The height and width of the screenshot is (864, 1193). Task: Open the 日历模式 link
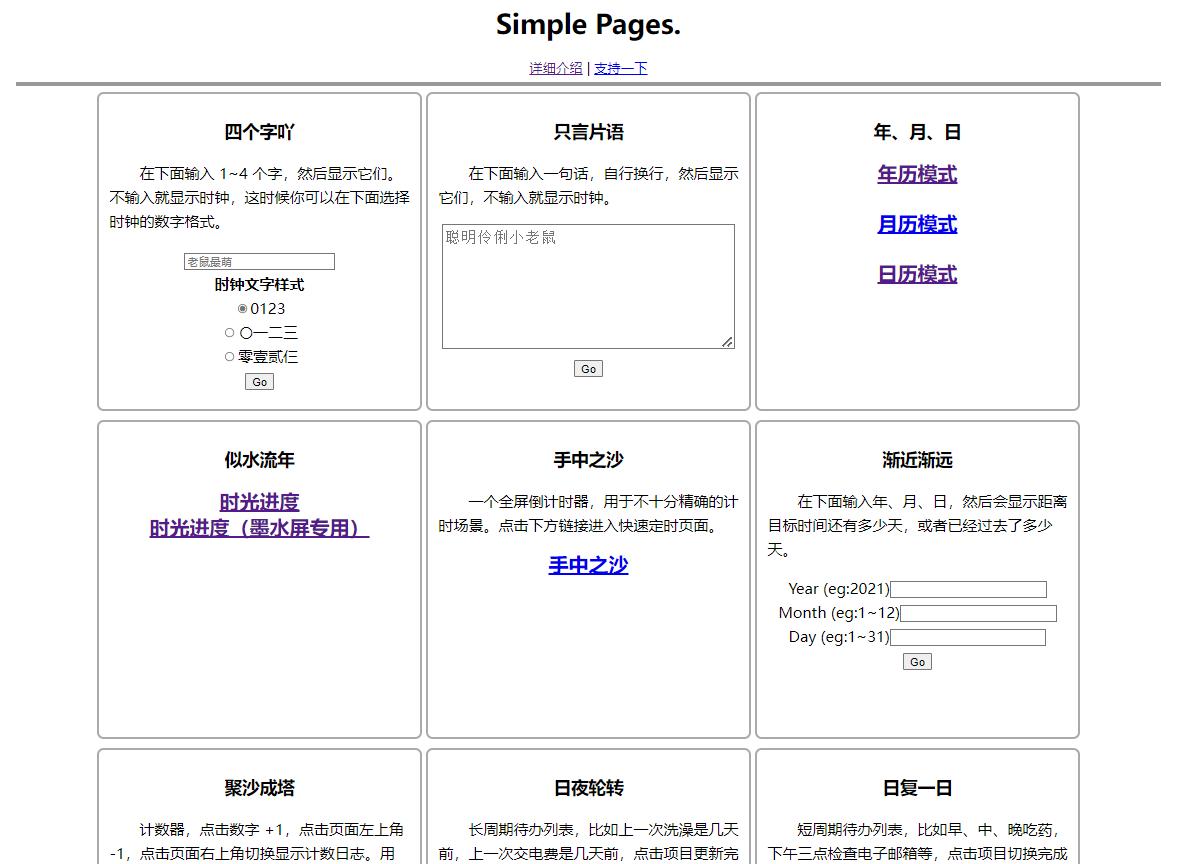point(916,274)
